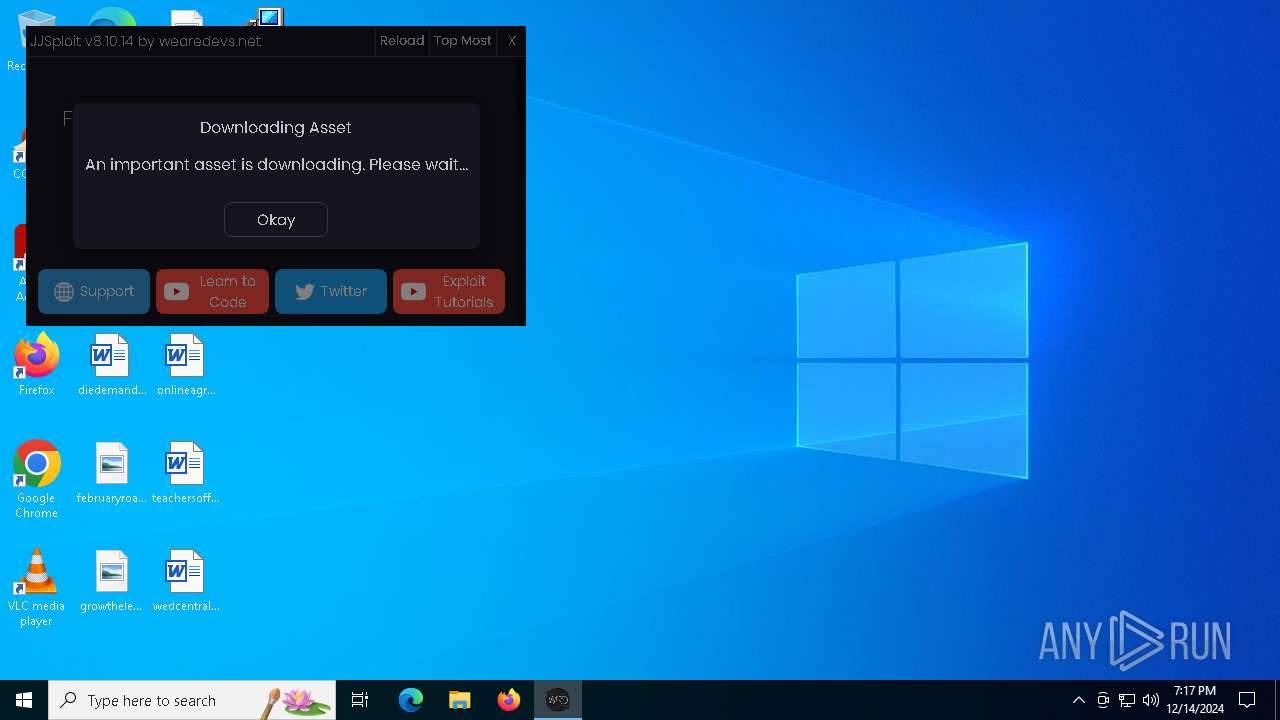The image size is (1280, 720).
Task: Click the JJSploit v8.10.14 title text
Action: (145, 41)
